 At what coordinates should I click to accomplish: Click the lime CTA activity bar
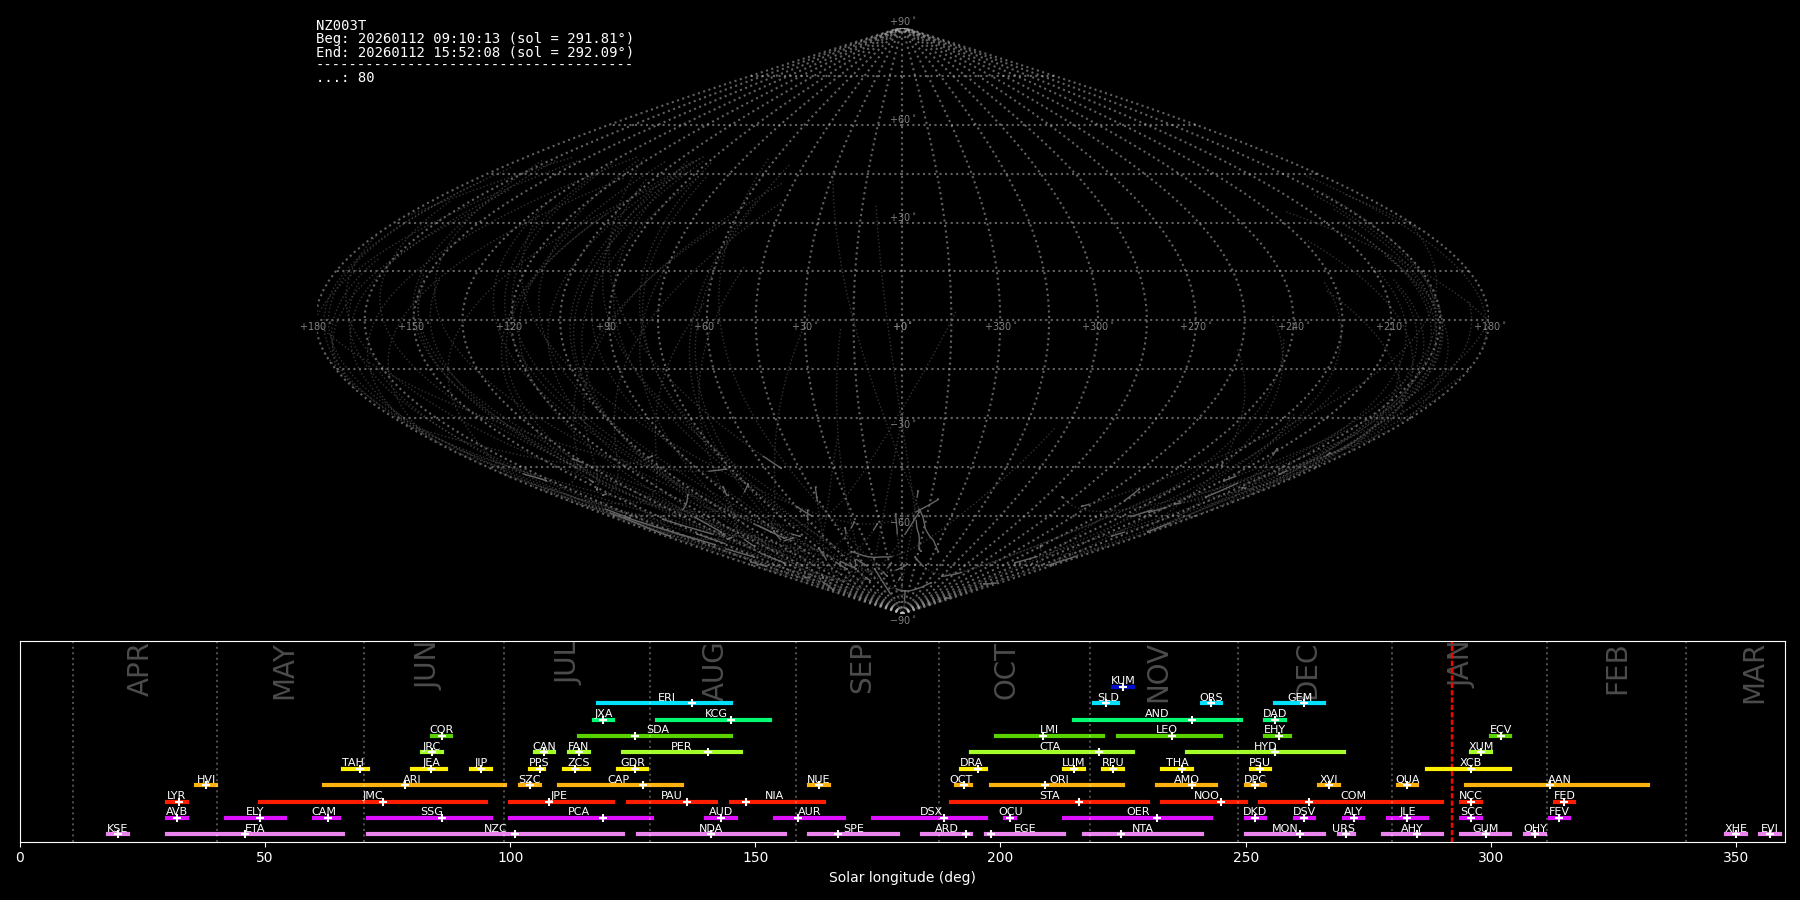point(1052,752)
